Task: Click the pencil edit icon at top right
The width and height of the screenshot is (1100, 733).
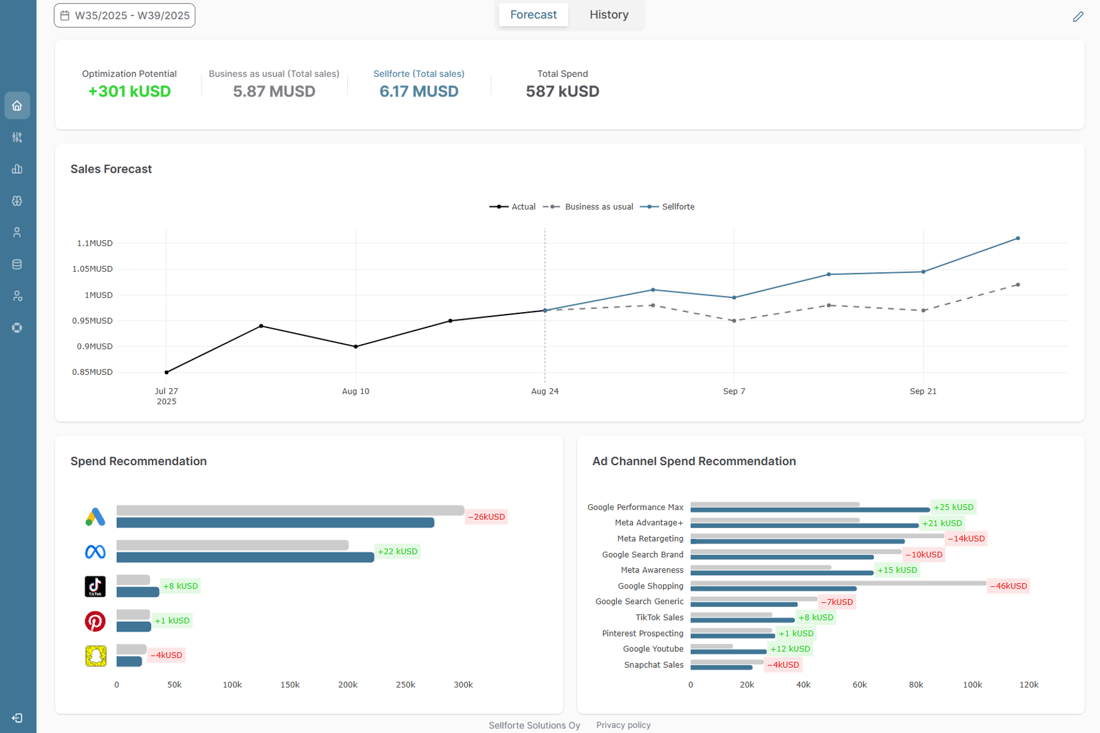Action: [x=1078, y=16]
